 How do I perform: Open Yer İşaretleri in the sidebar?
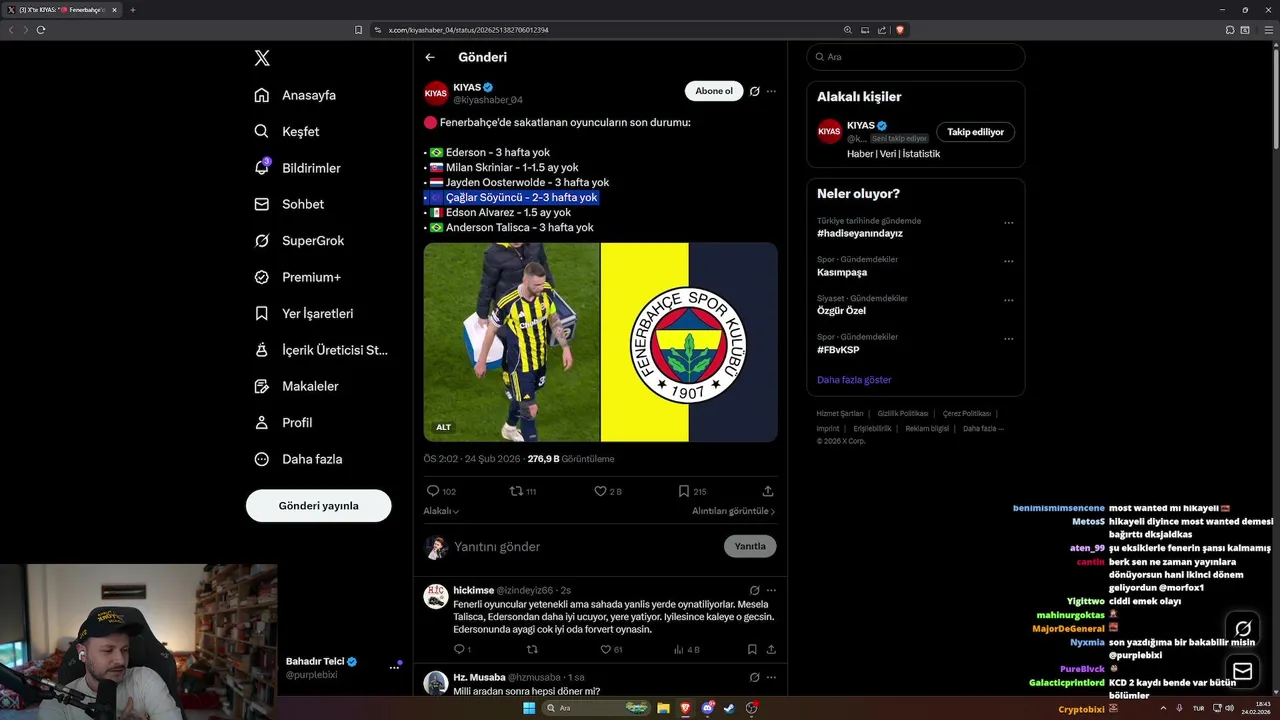[x=304, y=313]
